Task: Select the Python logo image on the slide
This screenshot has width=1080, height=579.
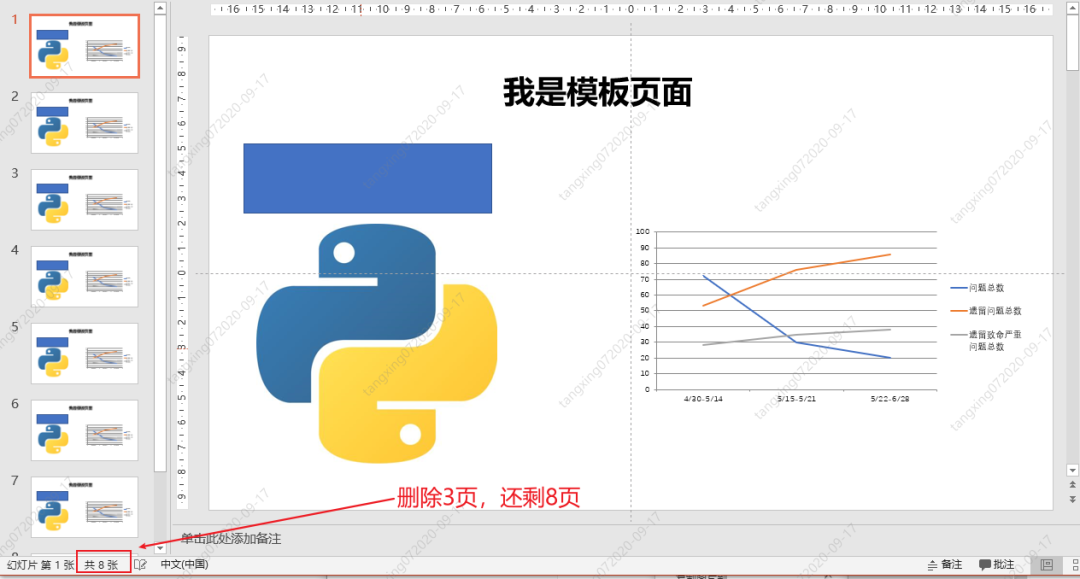Action: (x=377, y=343)
